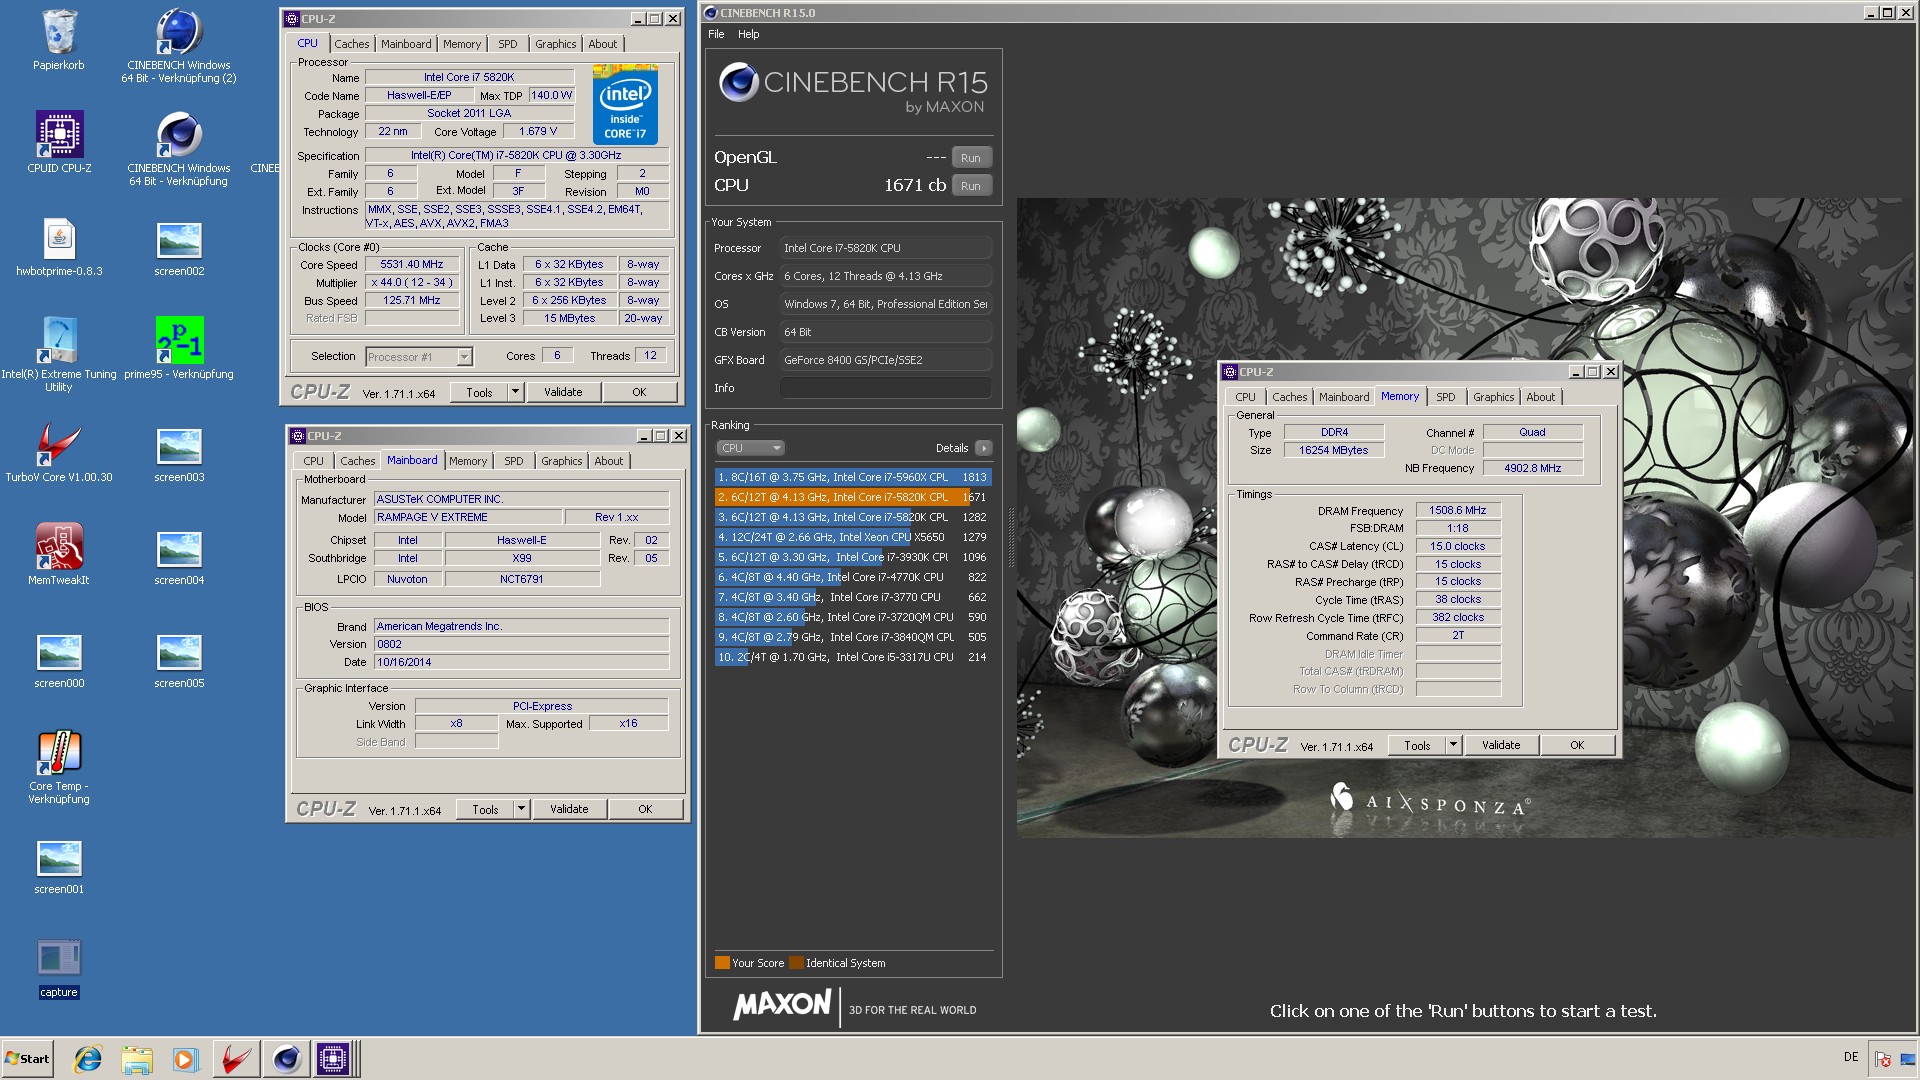Click the Details arrow in Ranking
1920x1080 pixels.
coord(984,448)
